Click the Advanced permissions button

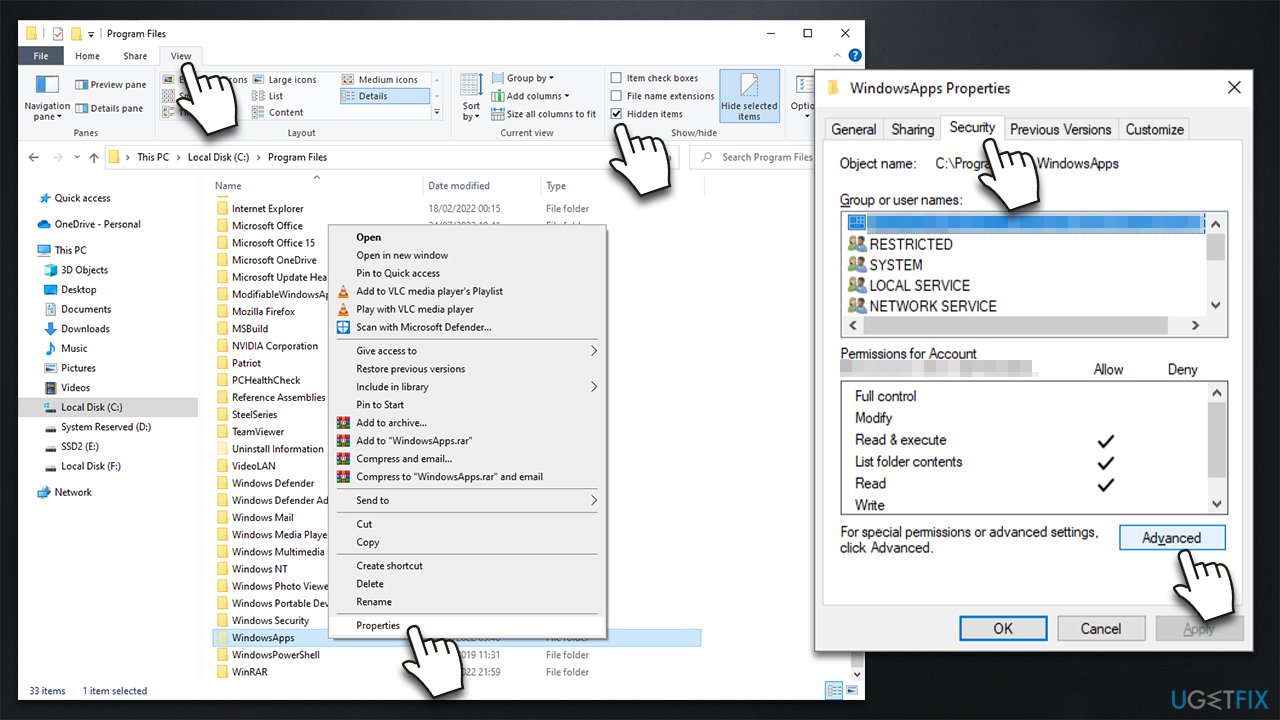pos(1172,537)
